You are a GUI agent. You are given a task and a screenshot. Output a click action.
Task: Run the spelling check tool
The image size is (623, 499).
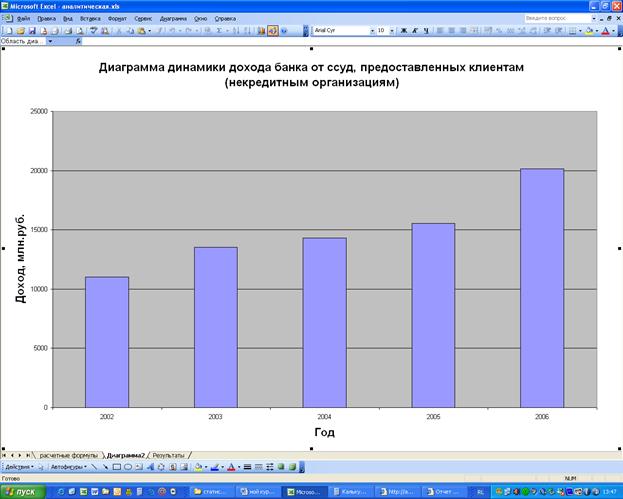coord(93,31)
